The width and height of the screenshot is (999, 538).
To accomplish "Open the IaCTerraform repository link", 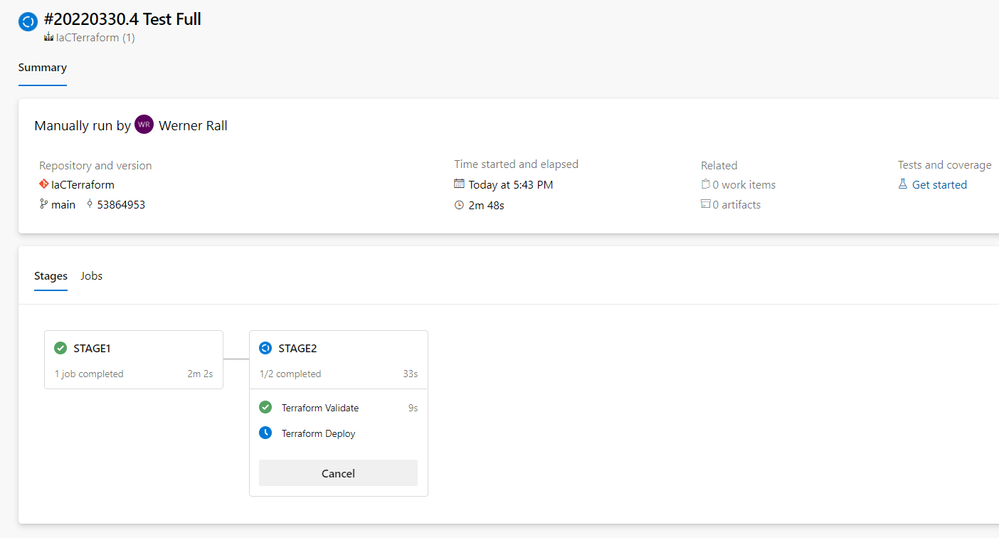I will (83, 185).
